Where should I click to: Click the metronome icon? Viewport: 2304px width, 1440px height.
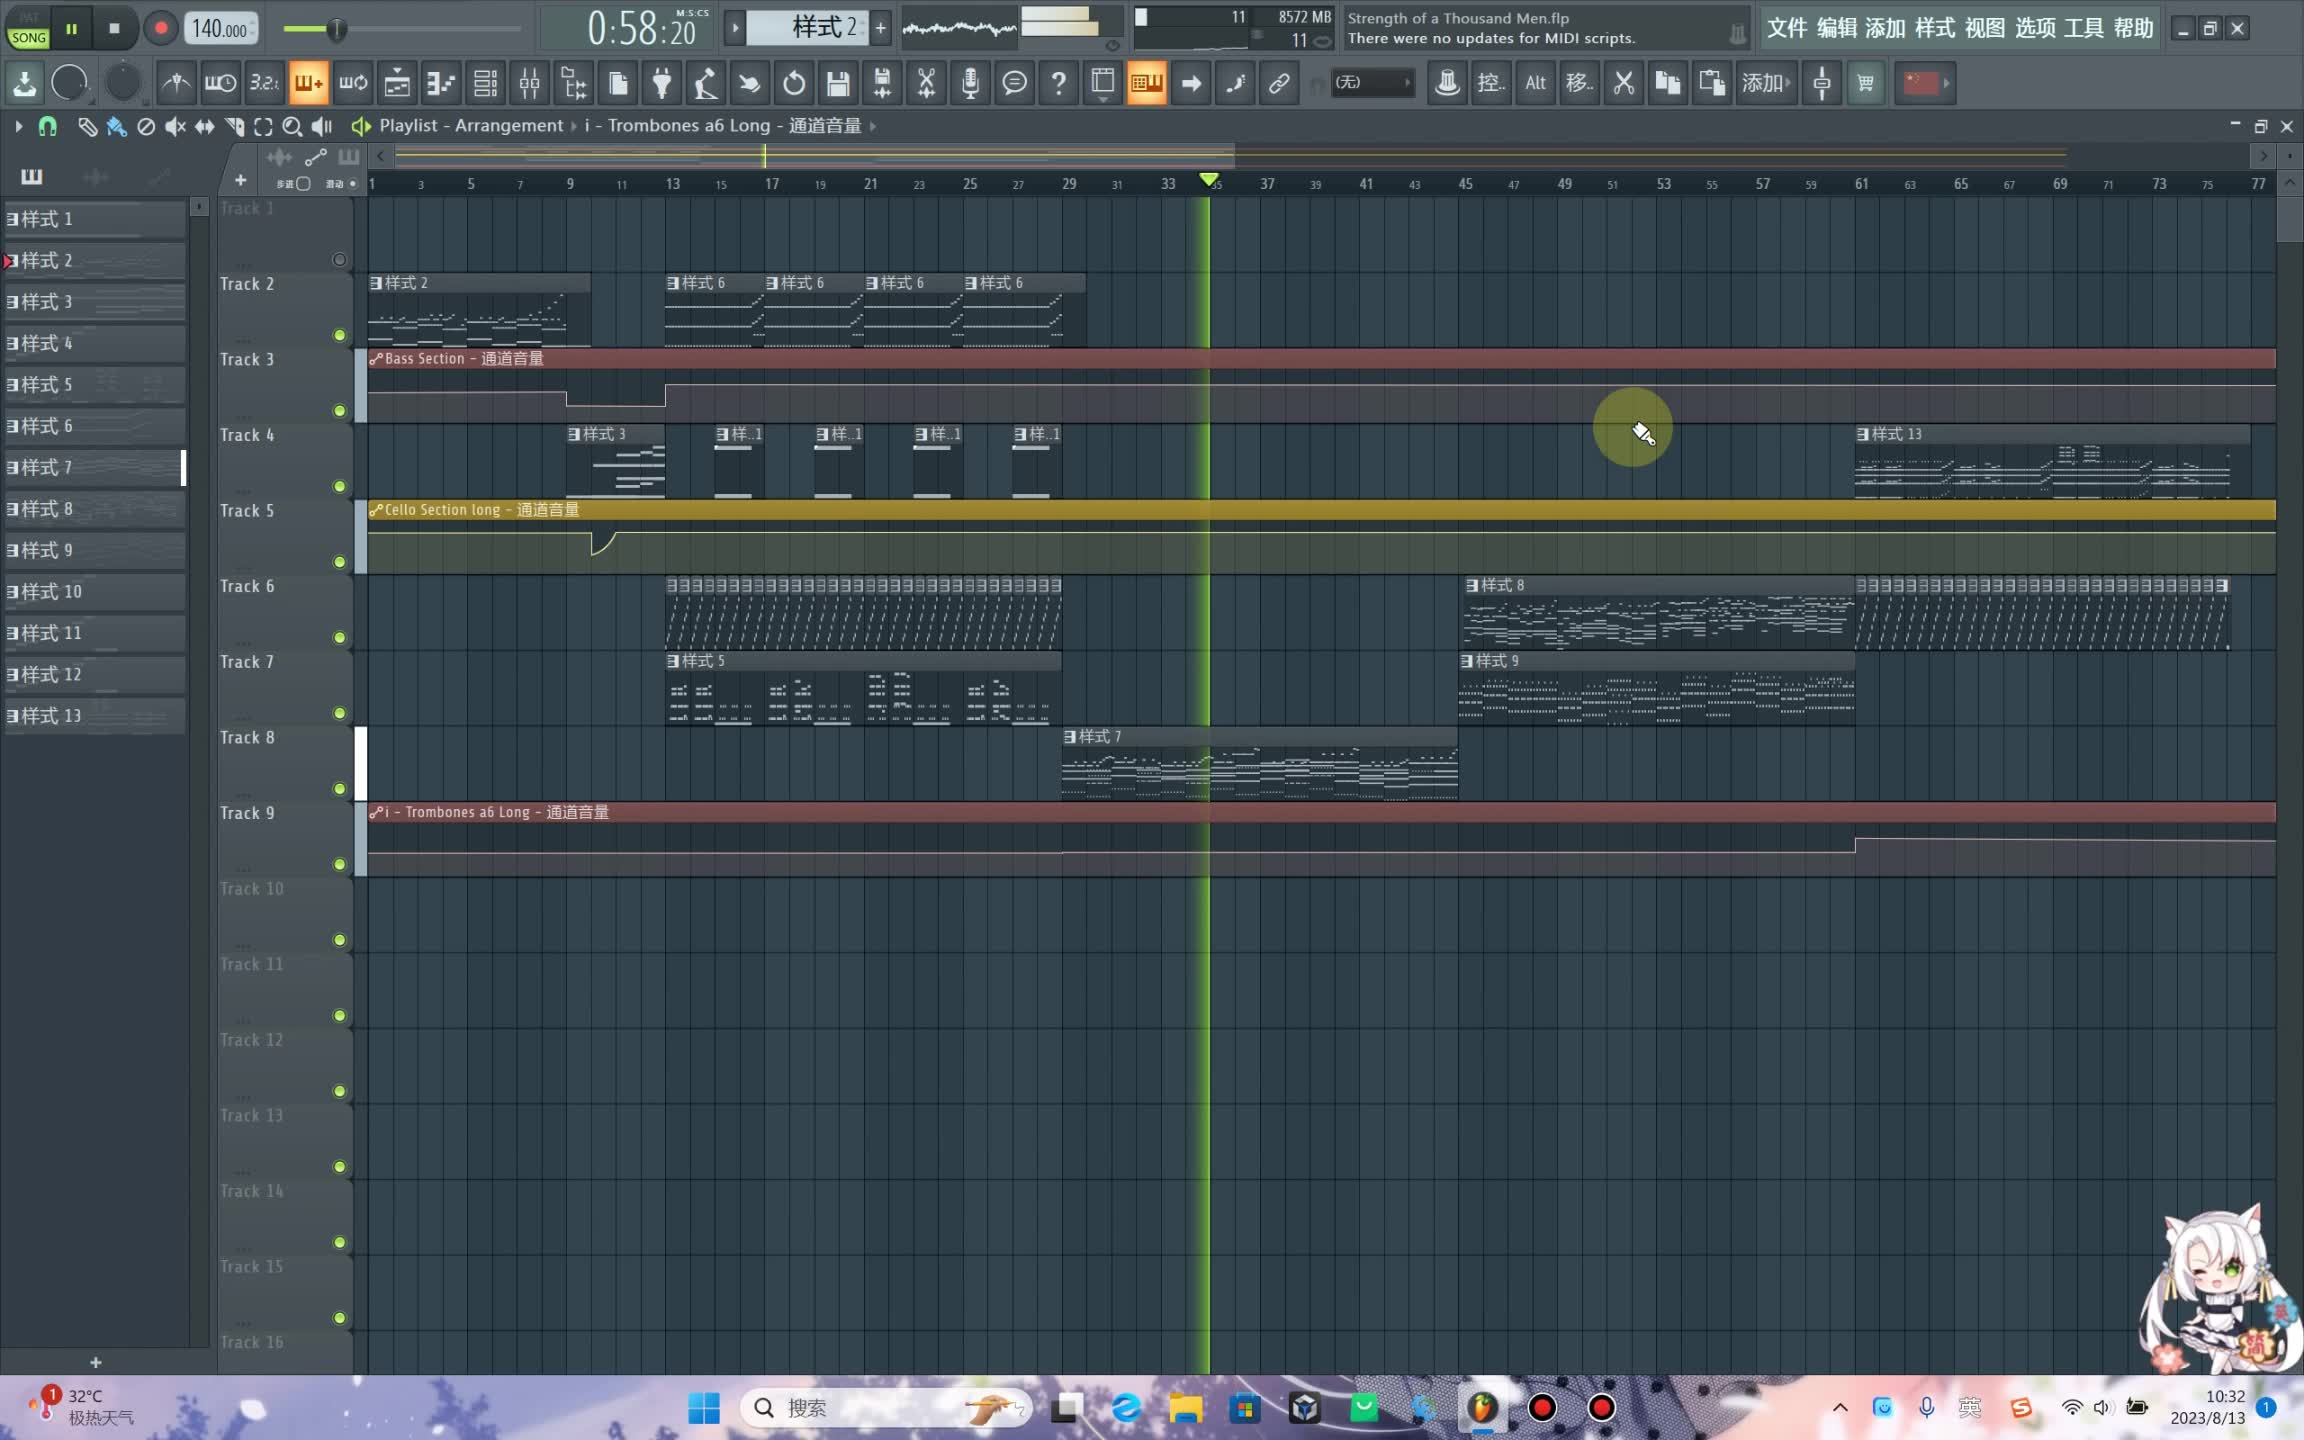[176, 83]
